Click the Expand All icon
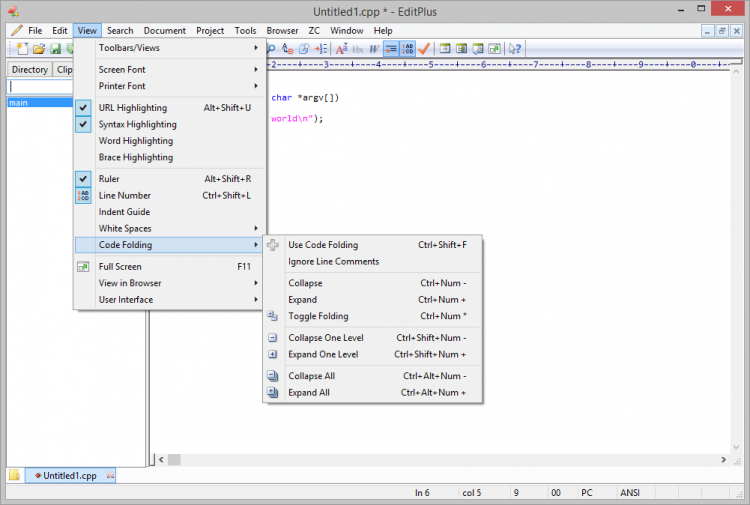Image resolution: width=750 pixels, height=505 pixels. pyautogui.click(x=273, y=393)
